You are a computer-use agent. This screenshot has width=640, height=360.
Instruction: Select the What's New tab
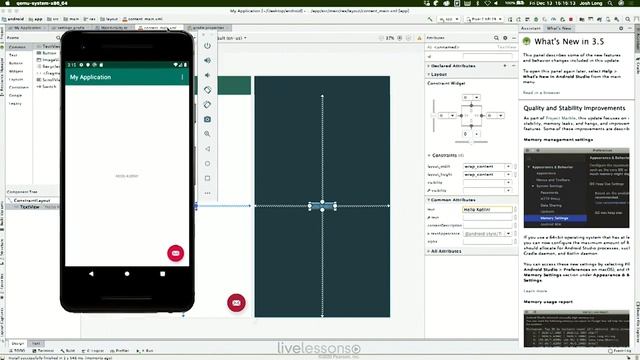tap(559, 28)
